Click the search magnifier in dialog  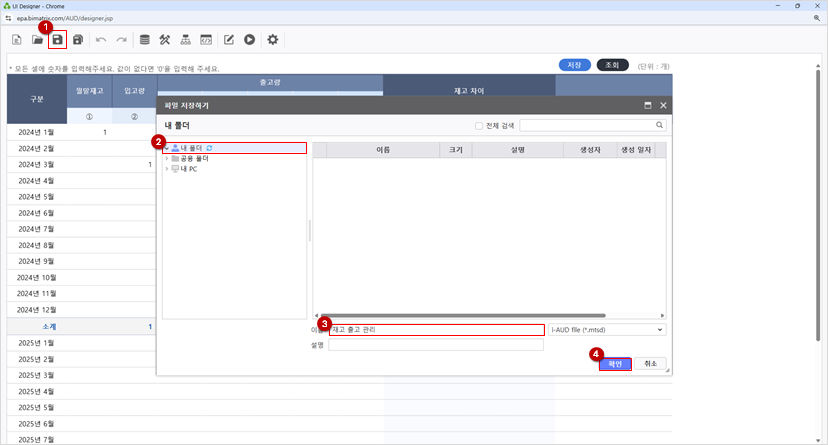pyautogui.click(x=660, y=126)
